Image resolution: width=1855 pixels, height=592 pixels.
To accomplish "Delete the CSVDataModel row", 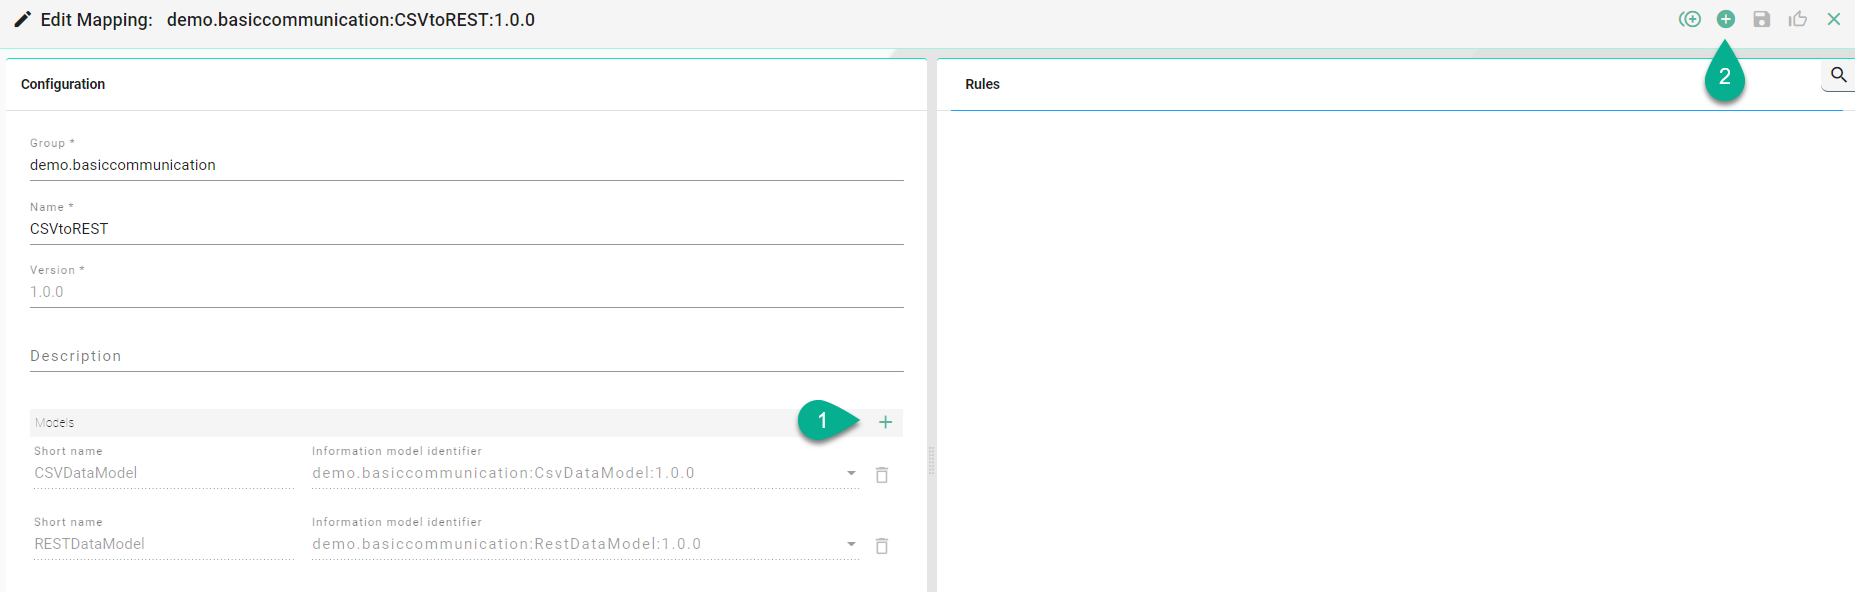I will (x=882, y=474).
